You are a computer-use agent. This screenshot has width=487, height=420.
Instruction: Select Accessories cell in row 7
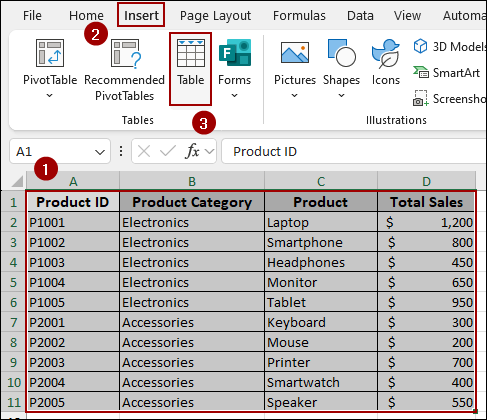(192, 322)
